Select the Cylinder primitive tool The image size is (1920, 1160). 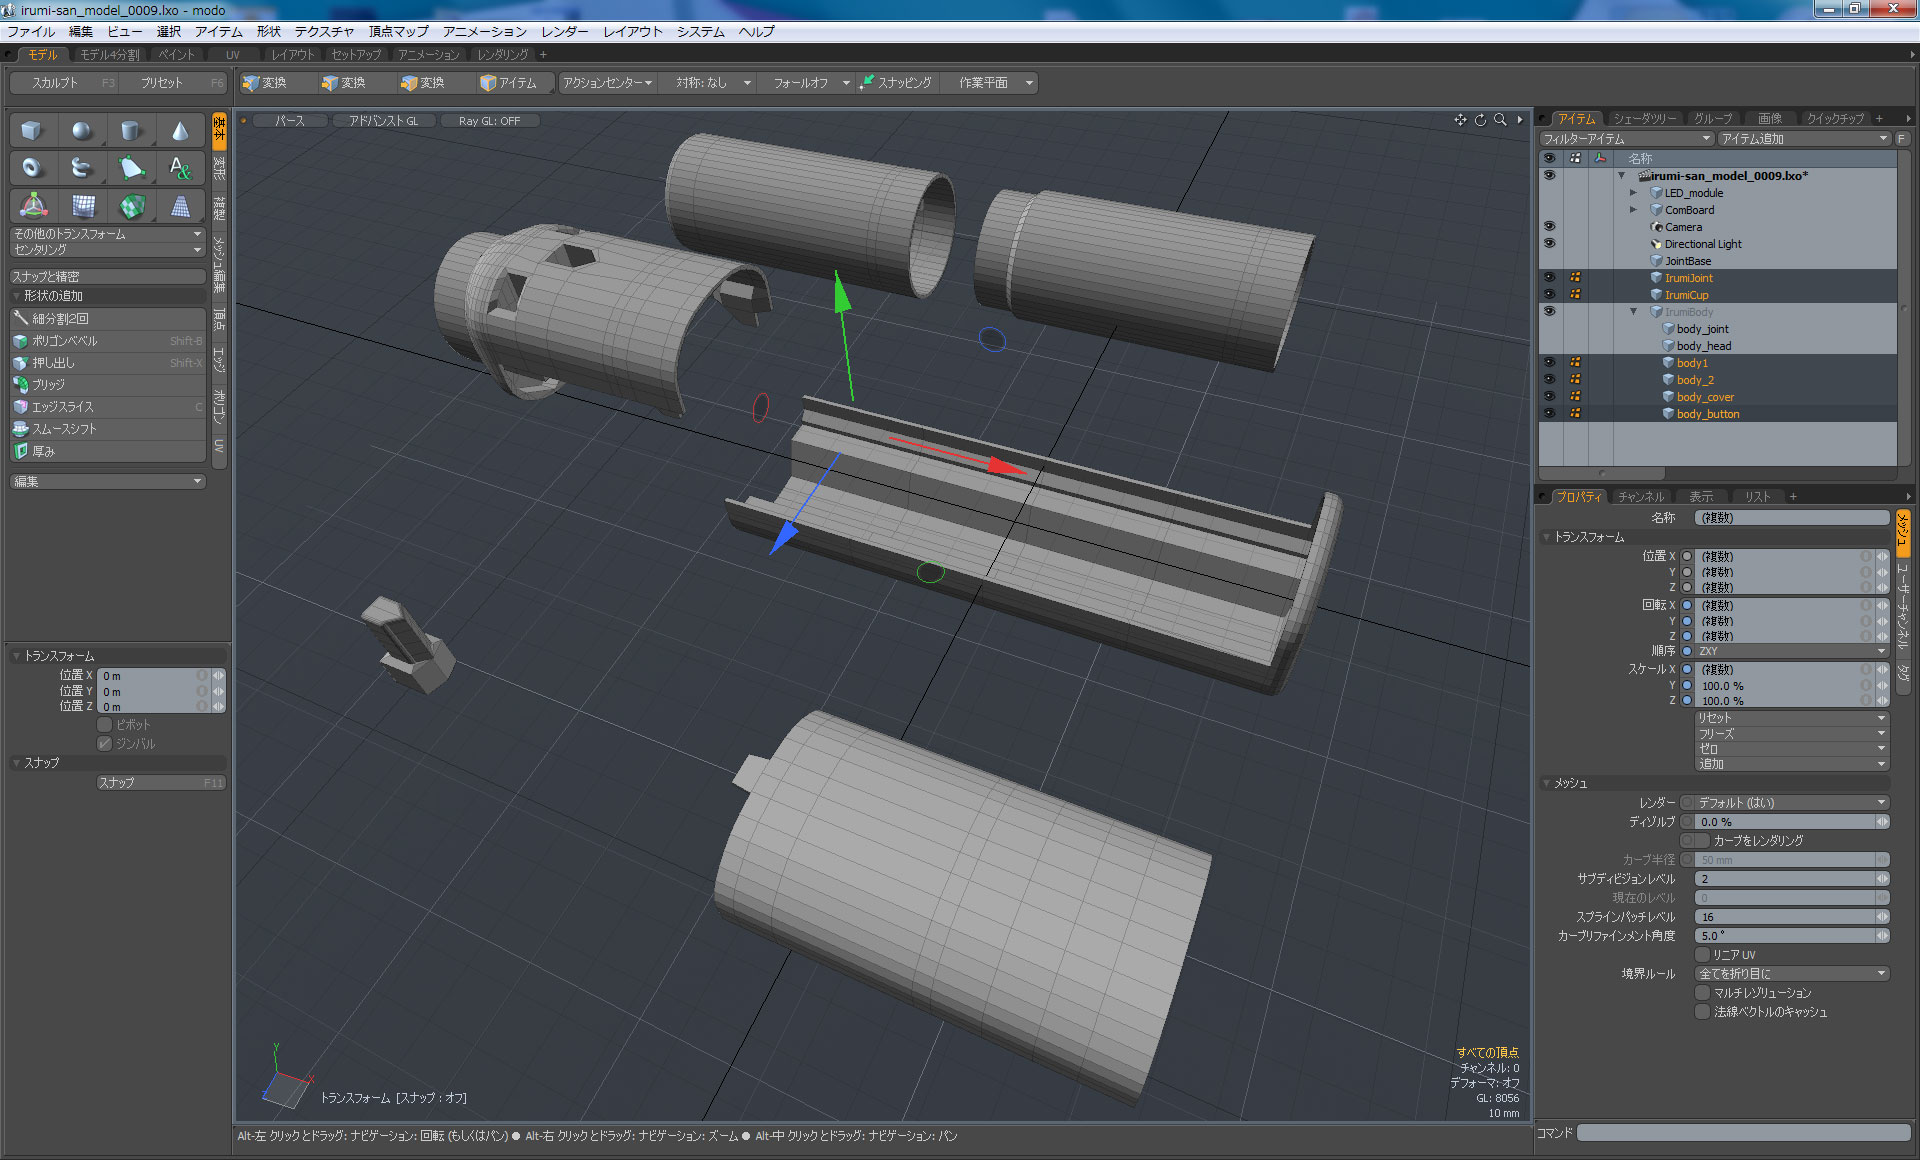[x=131, y=131]
